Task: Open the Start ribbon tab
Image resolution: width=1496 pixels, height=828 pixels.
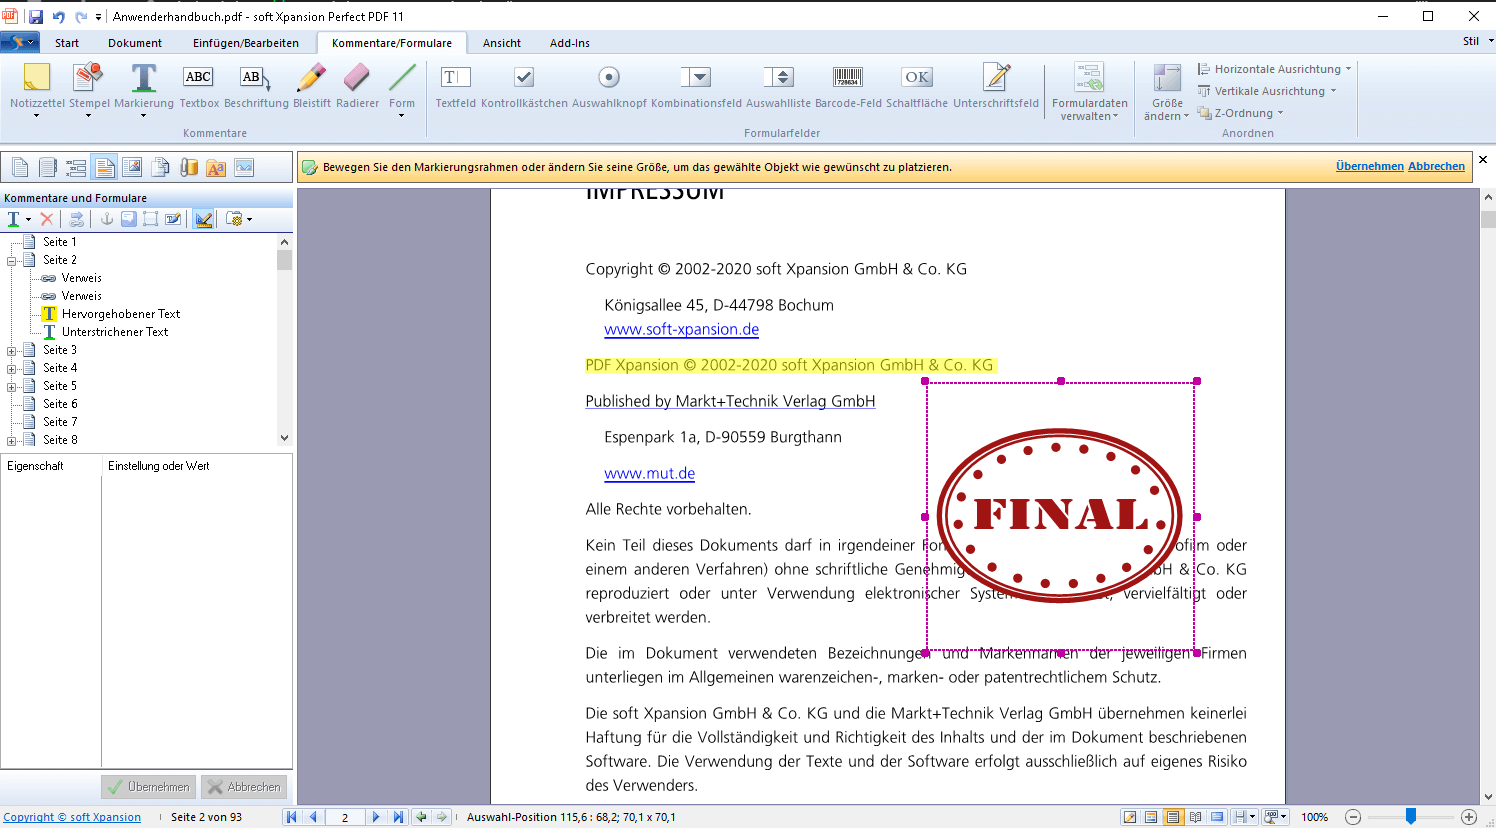Action: tap(67, 43)
